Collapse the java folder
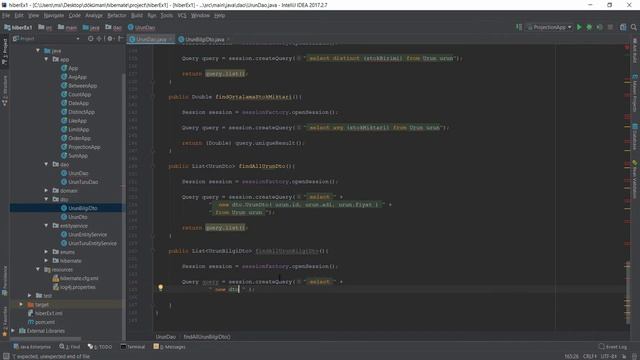This screenshot has height=360, width=640. click(x=38, y=51)
